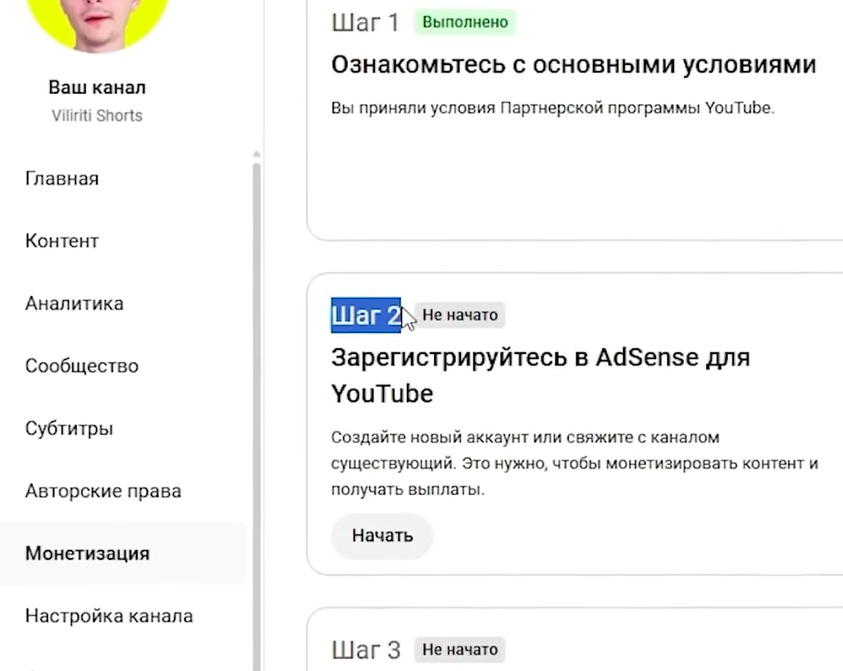Click the Выполнено status badge
The height and width of the screenshot is (671, 843).
[x=465, y=22]
